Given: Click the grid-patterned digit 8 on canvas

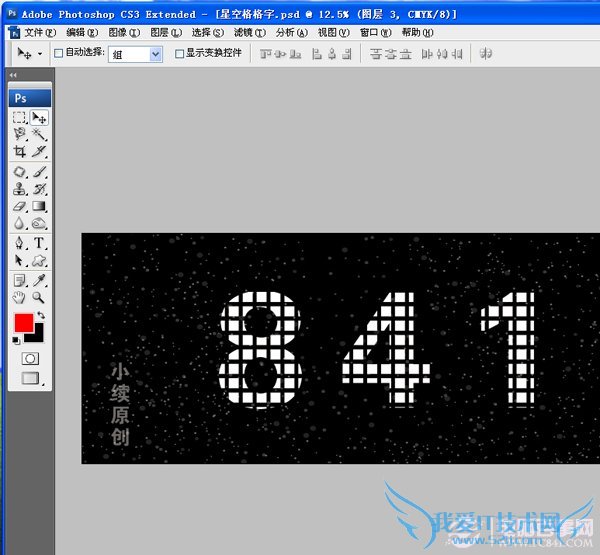Looking at the screenshot, I should [261, 349].
